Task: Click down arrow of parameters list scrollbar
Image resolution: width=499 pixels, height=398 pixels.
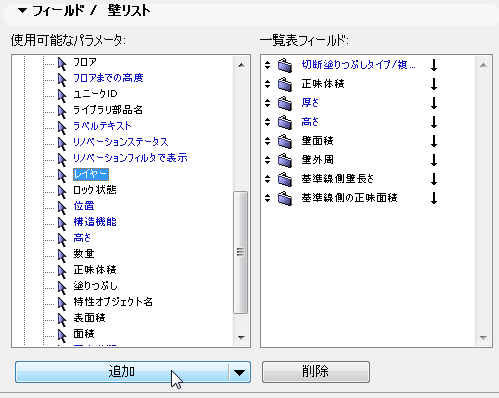Action: click(x=241, y=337)
